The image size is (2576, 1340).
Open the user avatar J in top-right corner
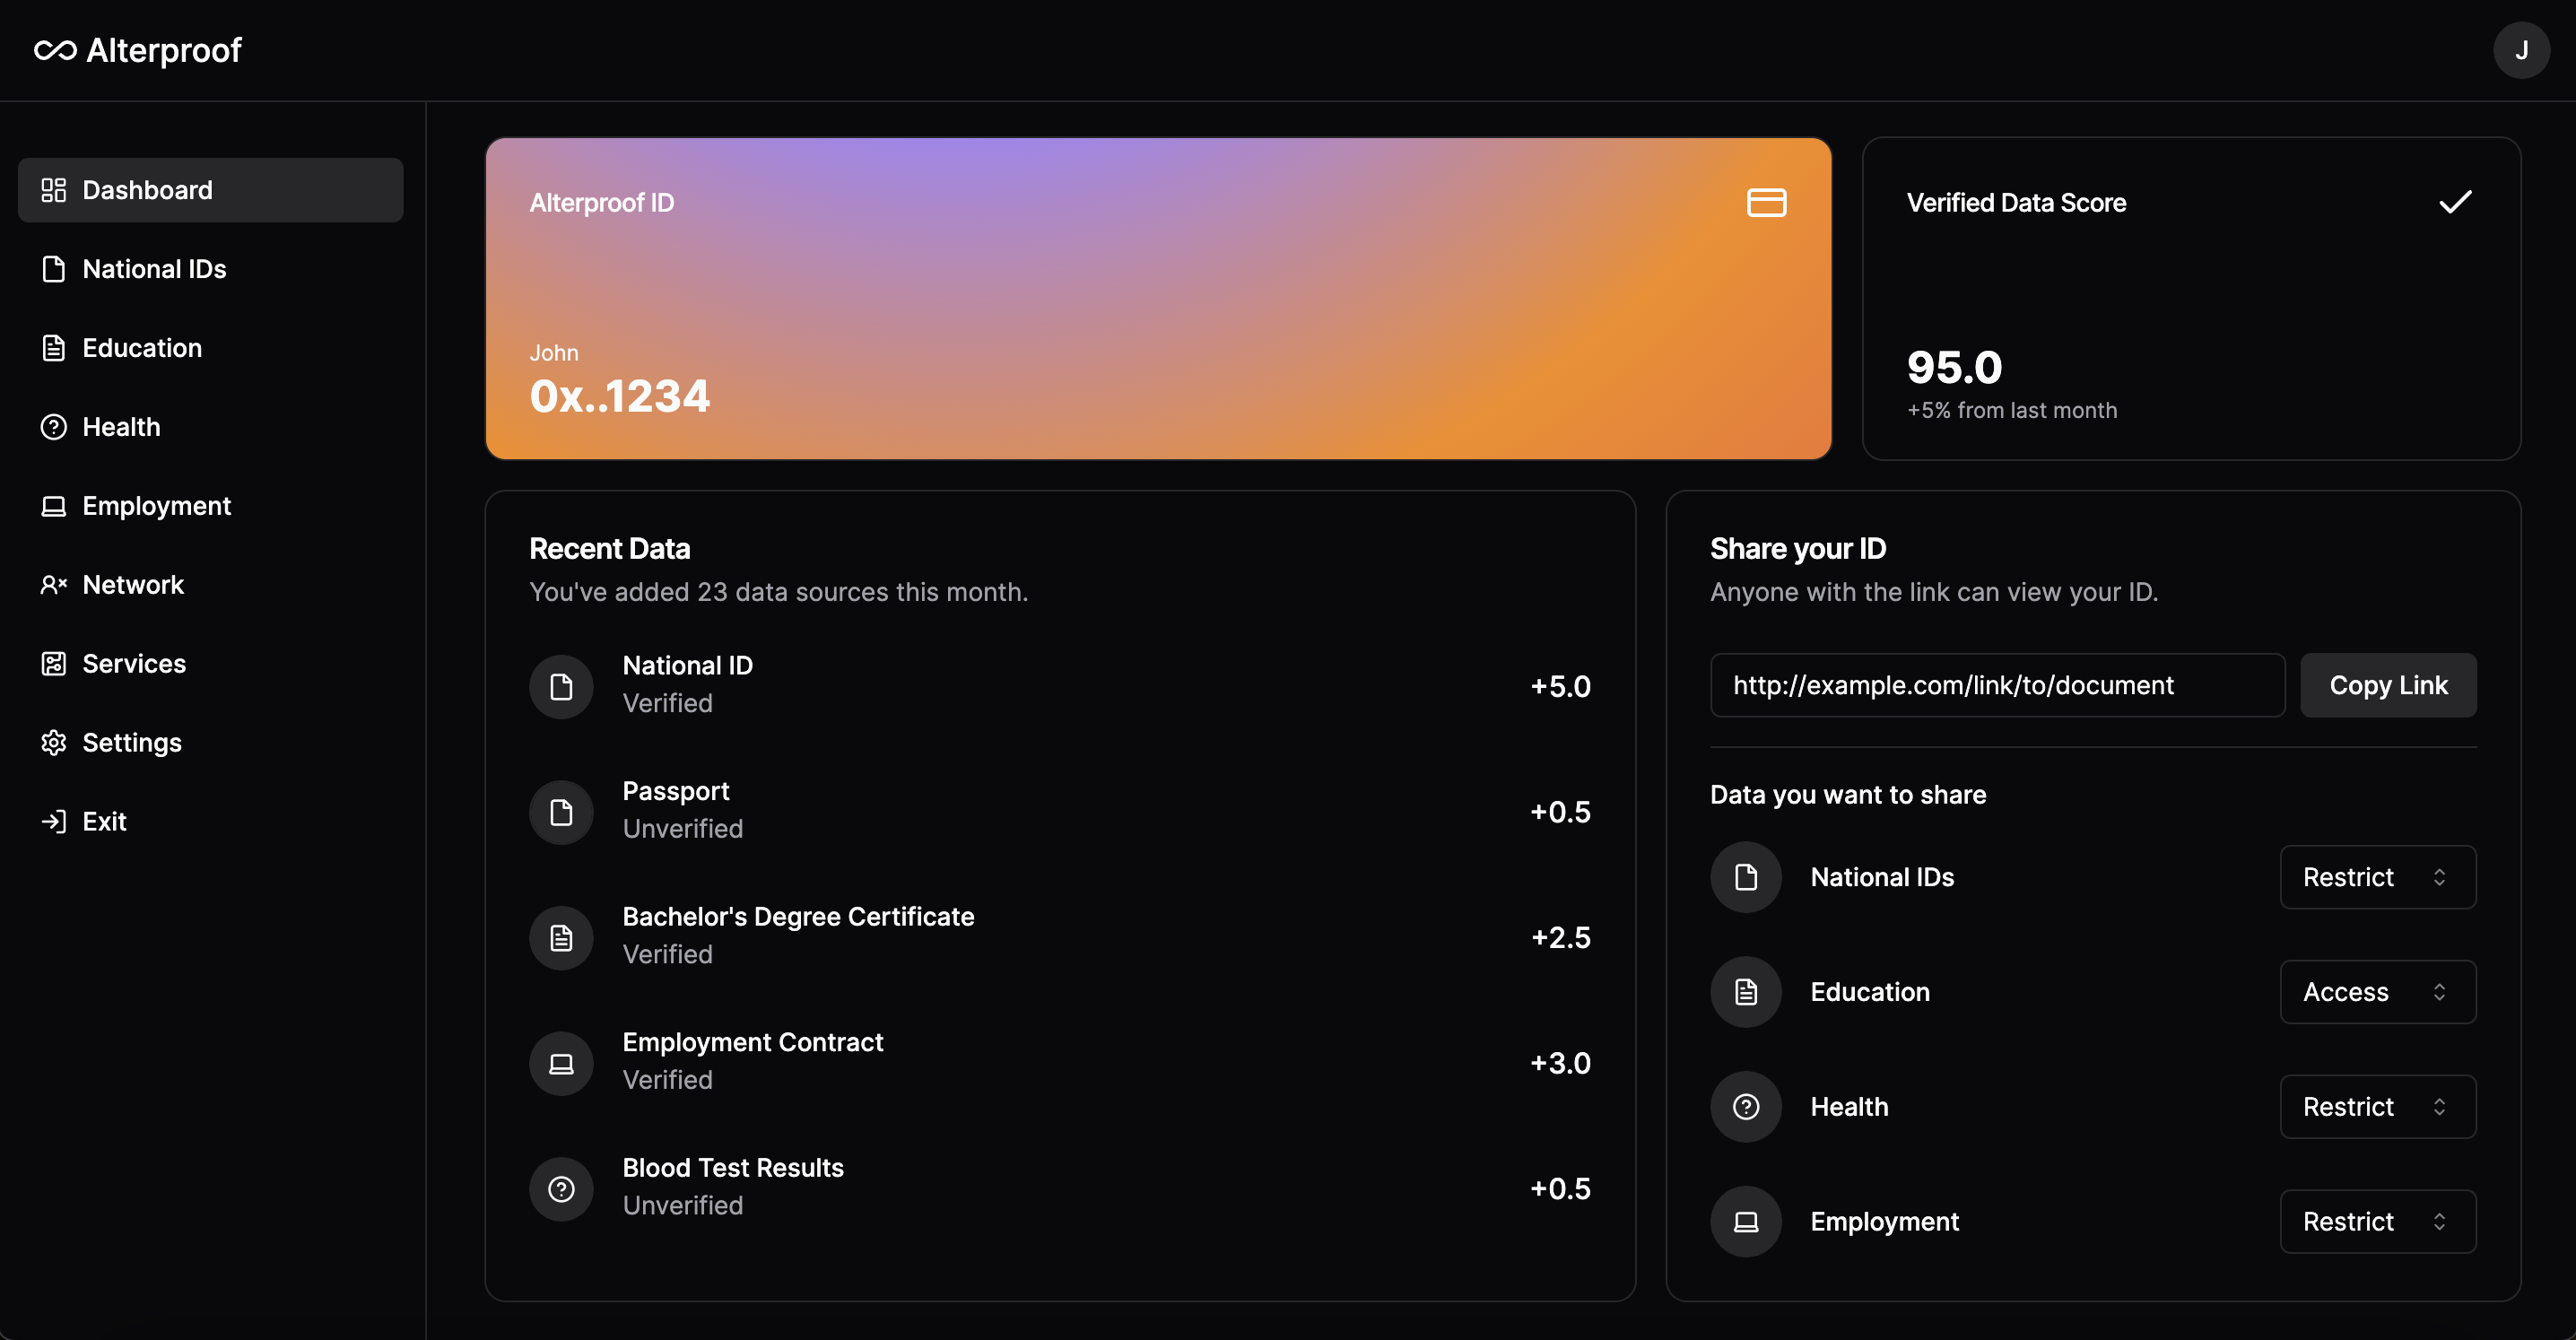(2521, 50)
